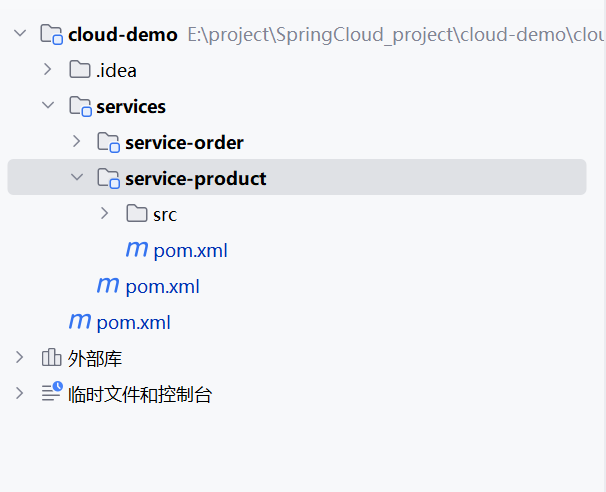Click the services module folder icon
The image size is (606, 492).
[80, 106]
